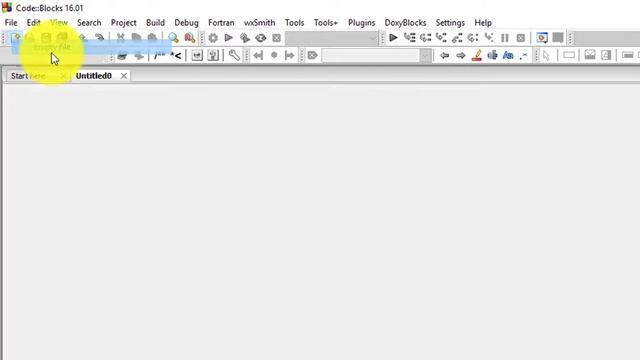This screenshot has width=640, height=360.
Task: Expand the incremental search history dropdown arrow
Action: [425, 56]
